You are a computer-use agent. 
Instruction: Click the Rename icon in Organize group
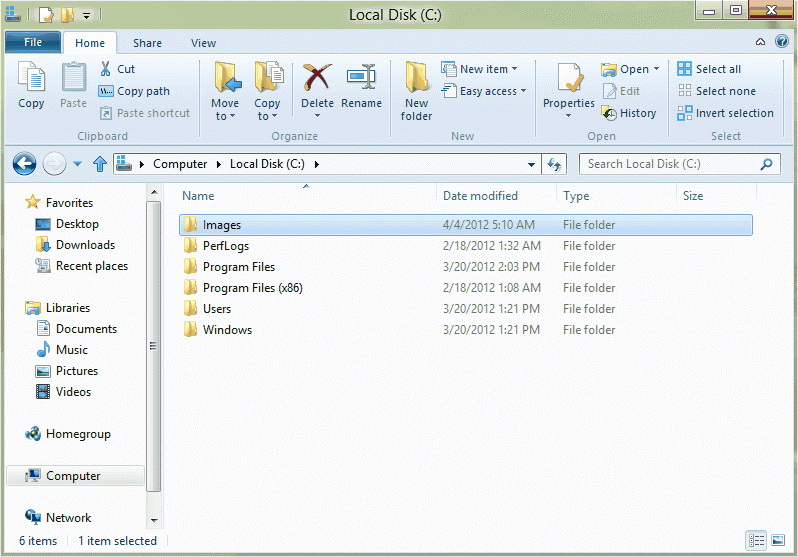click(x=361, y=78)
